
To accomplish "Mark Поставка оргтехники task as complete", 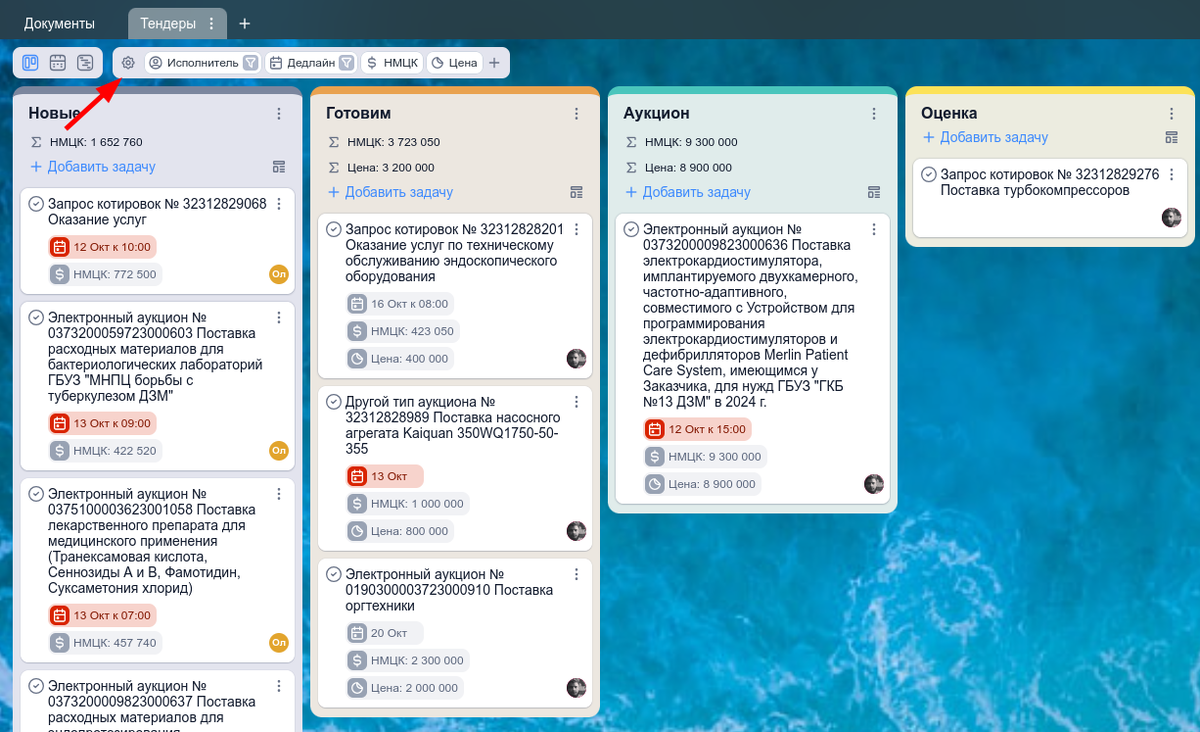I will coord(334,575).
